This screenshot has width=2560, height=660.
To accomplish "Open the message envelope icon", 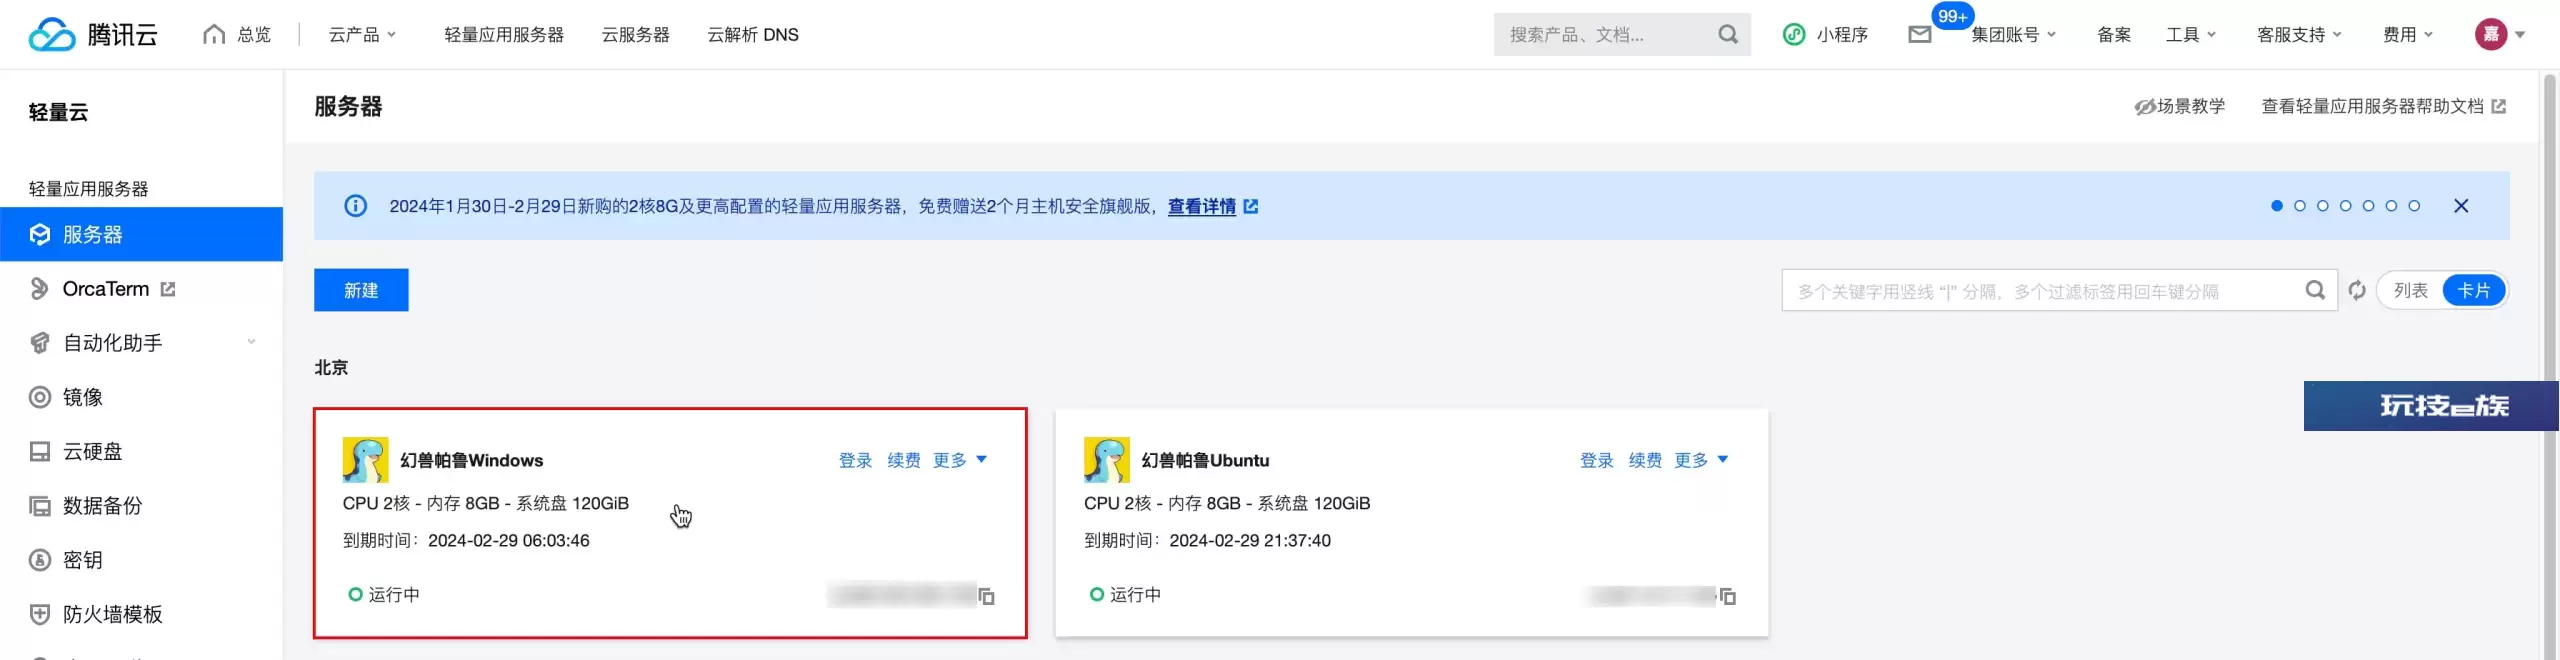I will point(1919,35).
